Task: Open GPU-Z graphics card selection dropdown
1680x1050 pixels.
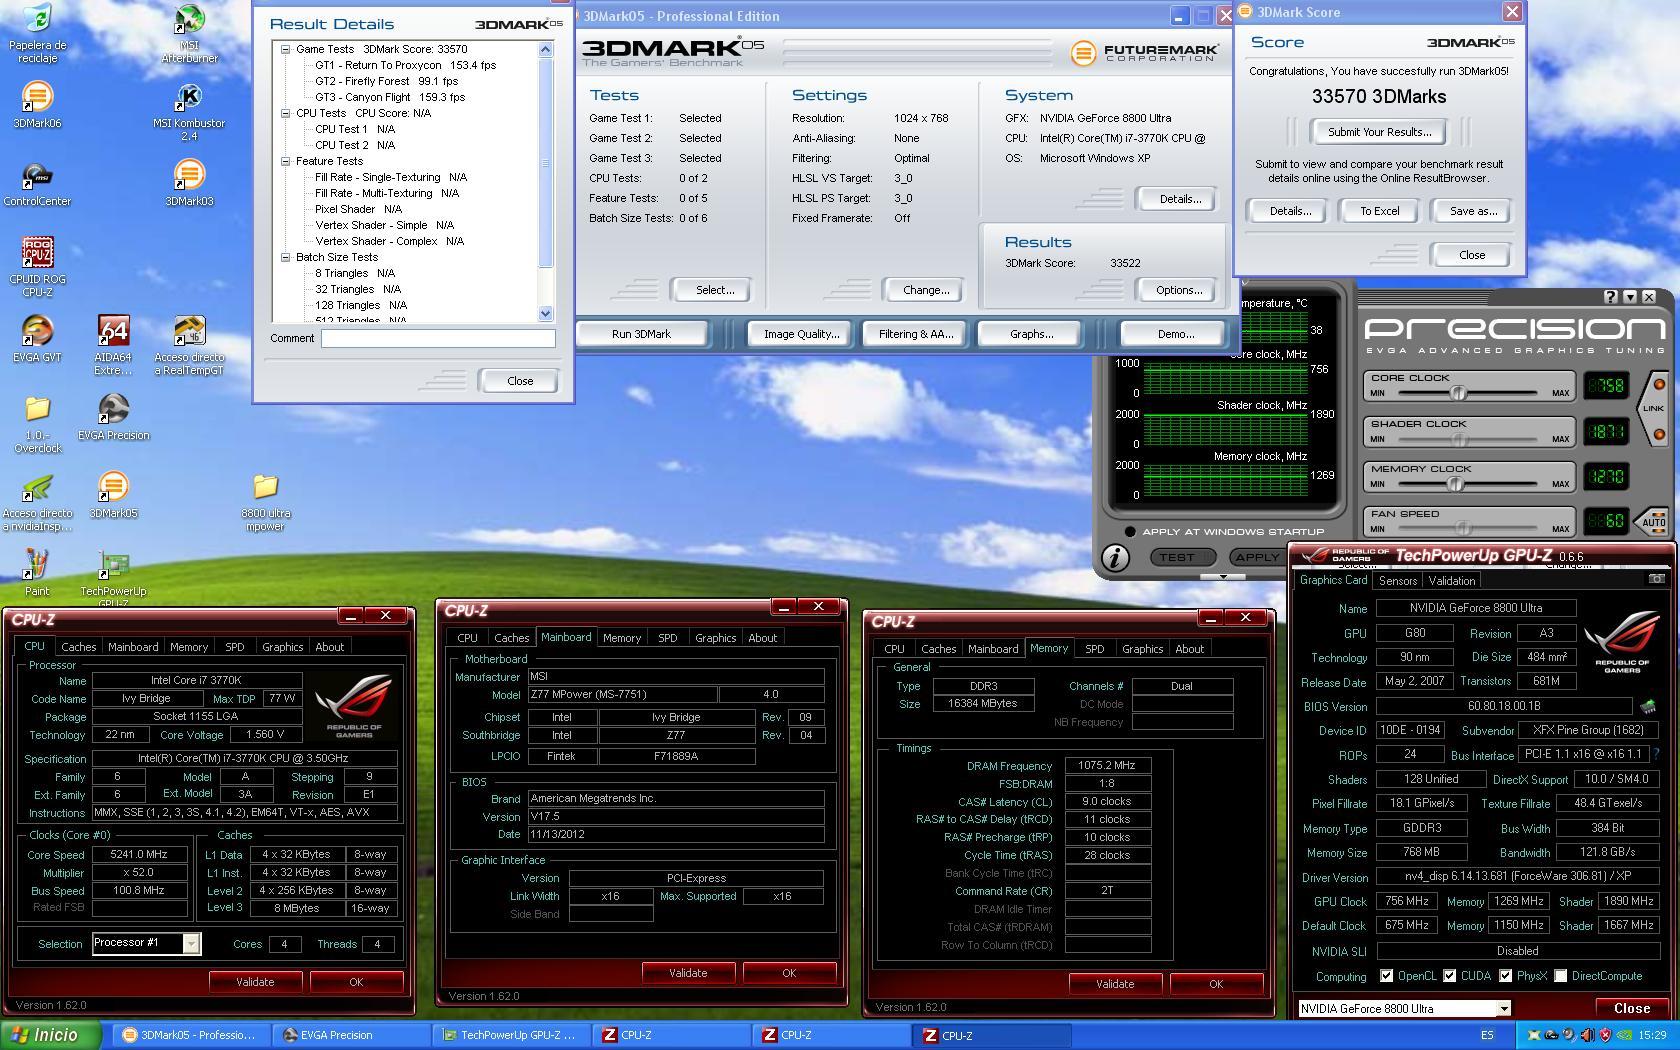Action: coord(1502,1009)
